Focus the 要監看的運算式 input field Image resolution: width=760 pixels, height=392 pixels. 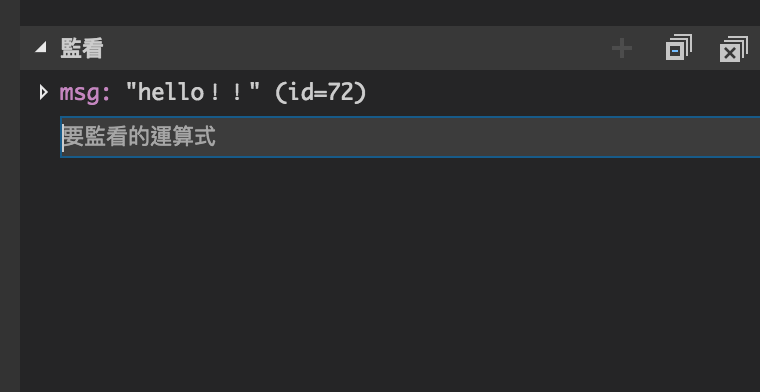click(410, 137)
